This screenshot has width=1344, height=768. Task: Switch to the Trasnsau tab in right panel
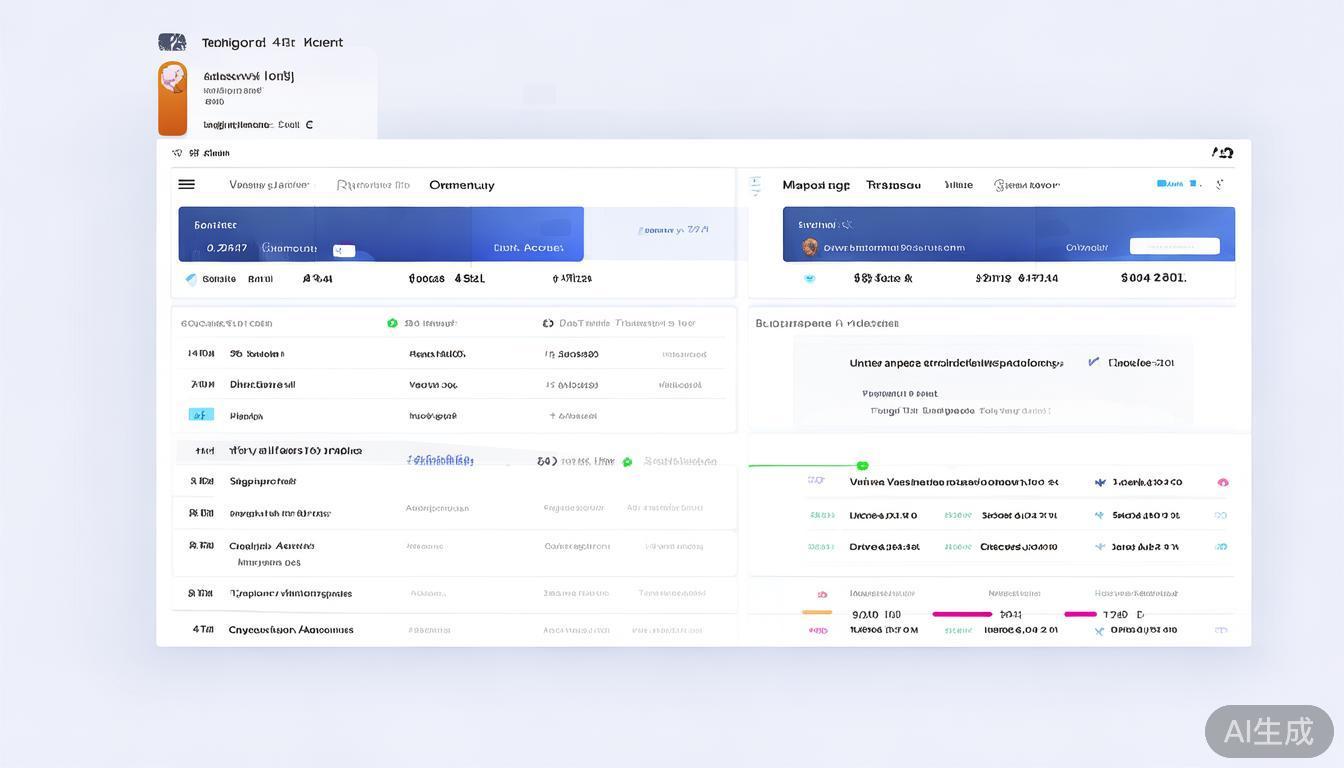point(893,185)
